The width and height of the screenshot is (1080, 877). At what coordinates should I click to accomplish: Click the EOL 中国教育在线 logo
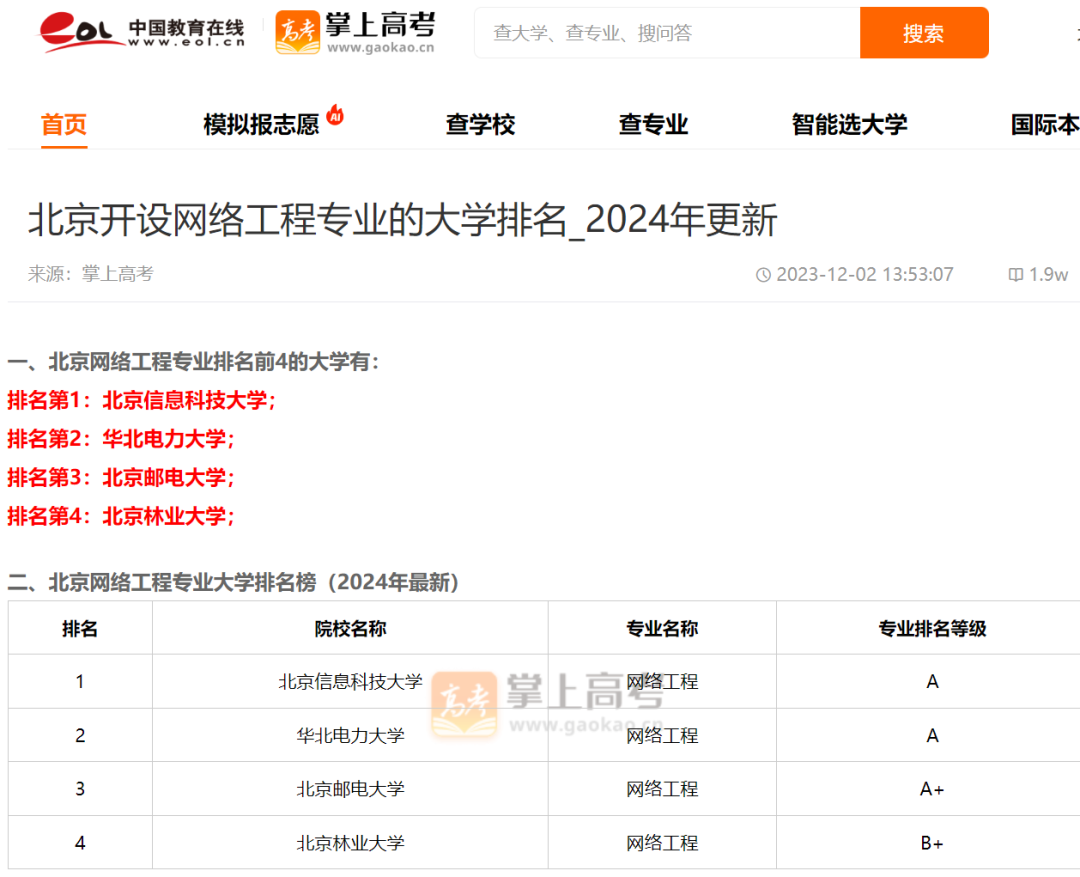coord(141,33)
